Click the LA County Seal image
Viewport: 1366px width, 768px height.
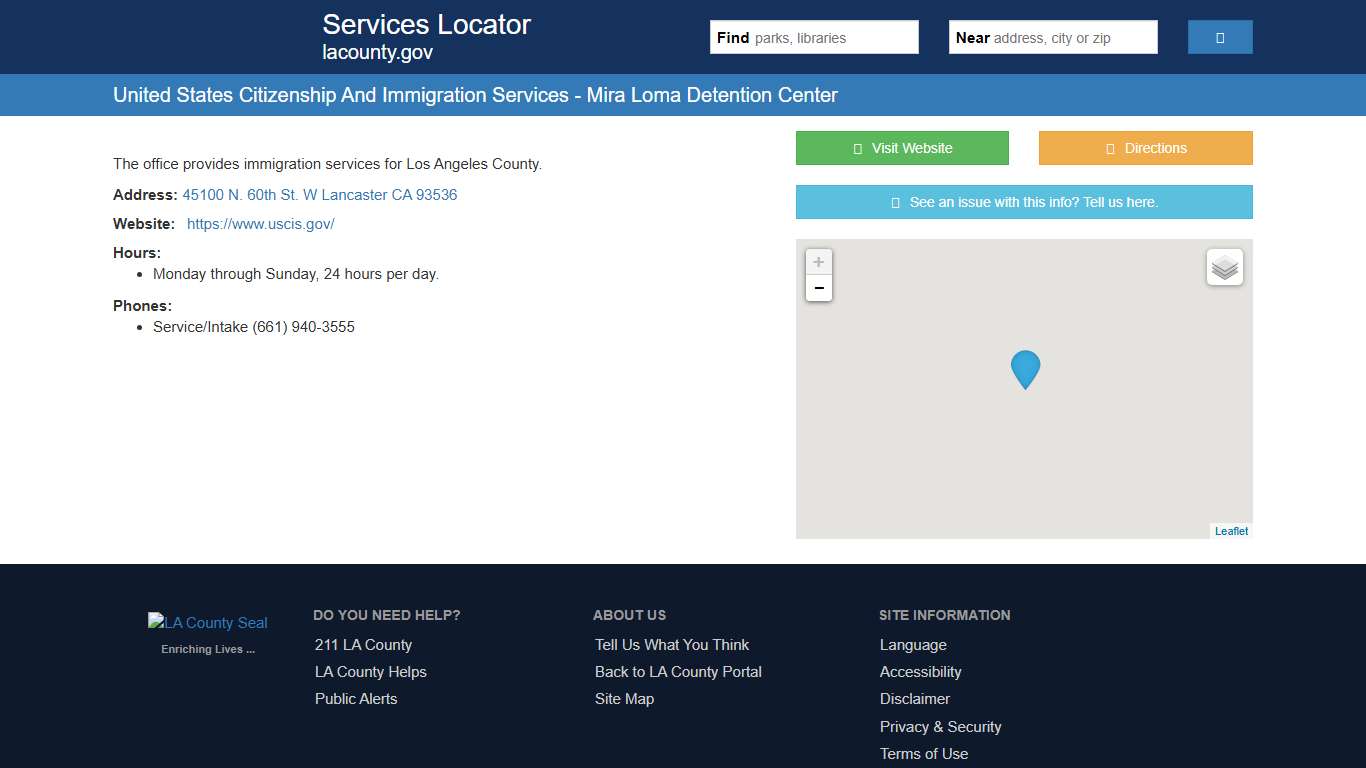207,622
